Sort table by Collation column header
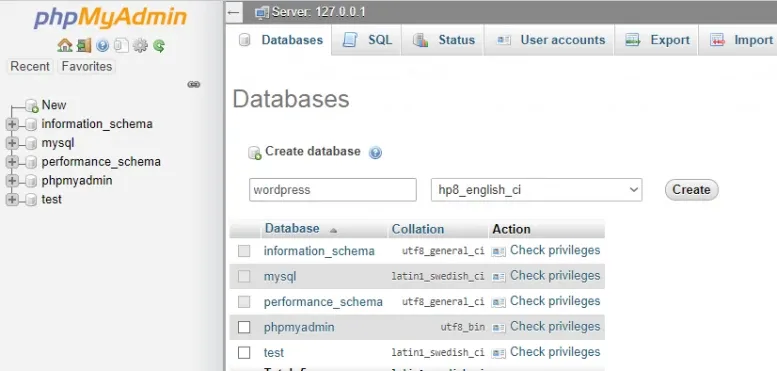777x371 pixels. coord(418,229)
